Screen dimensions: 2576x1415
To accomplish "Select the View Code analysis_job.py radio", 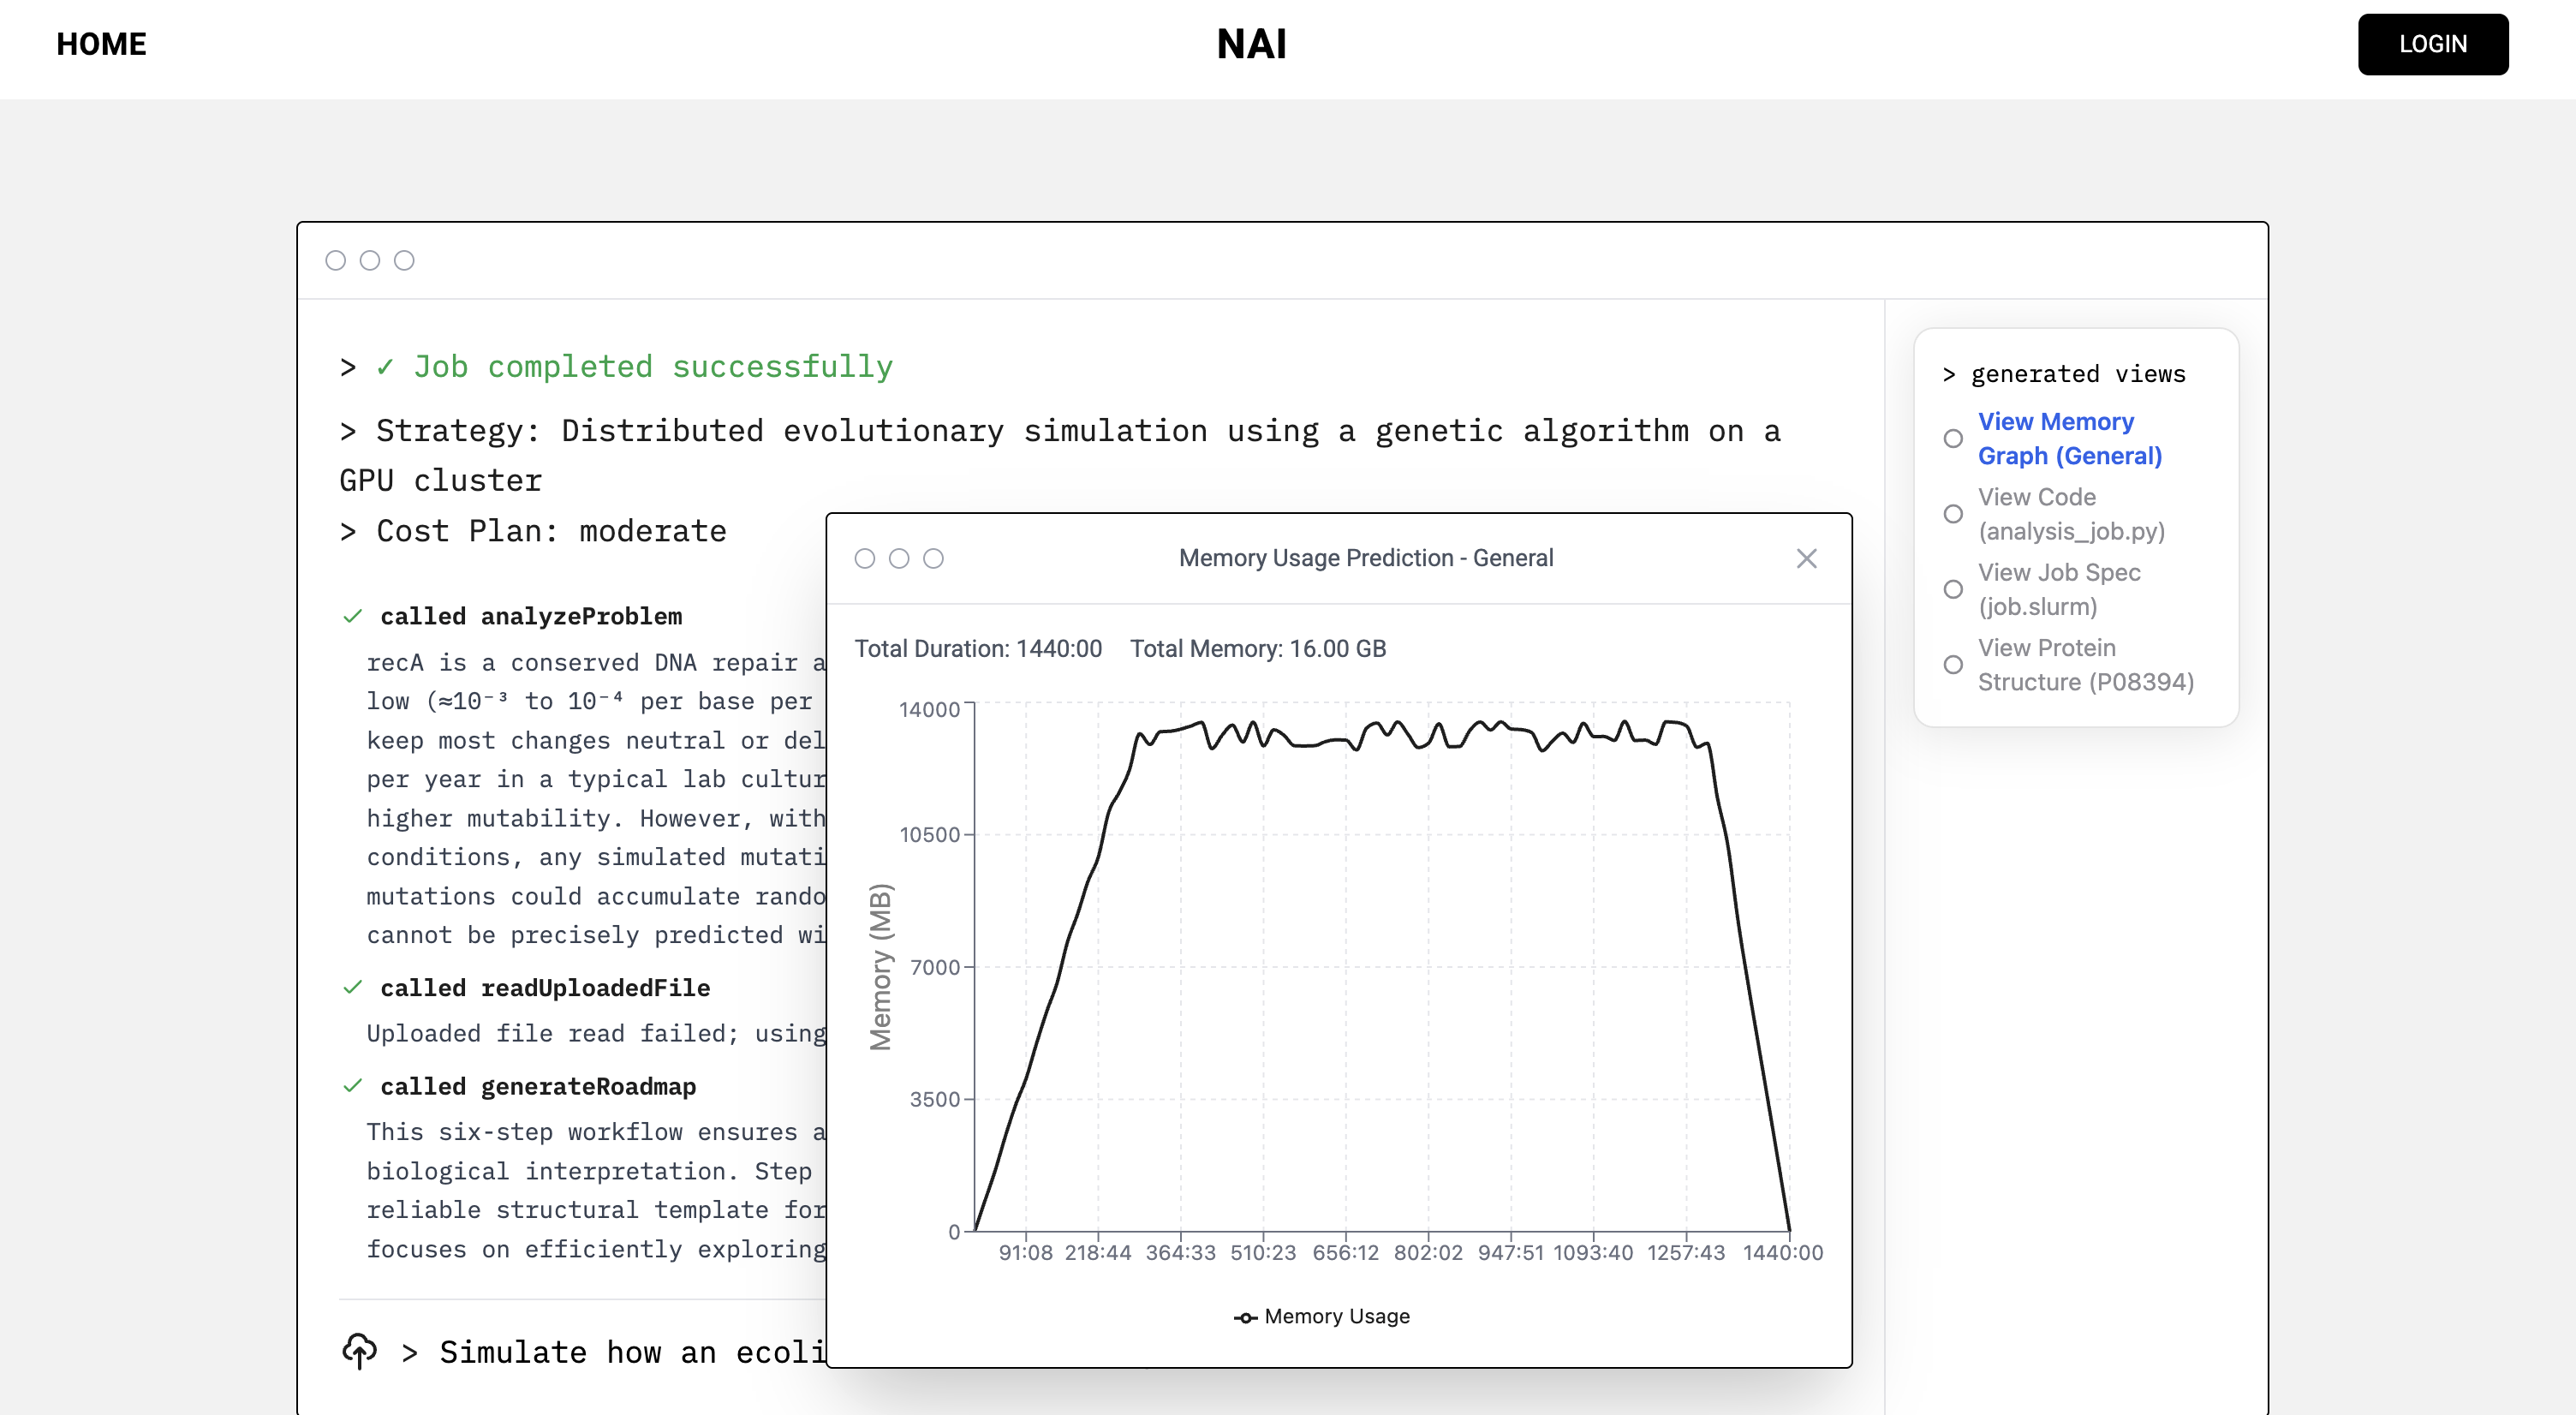I will pyautogui.click(x=1953, y=514).
